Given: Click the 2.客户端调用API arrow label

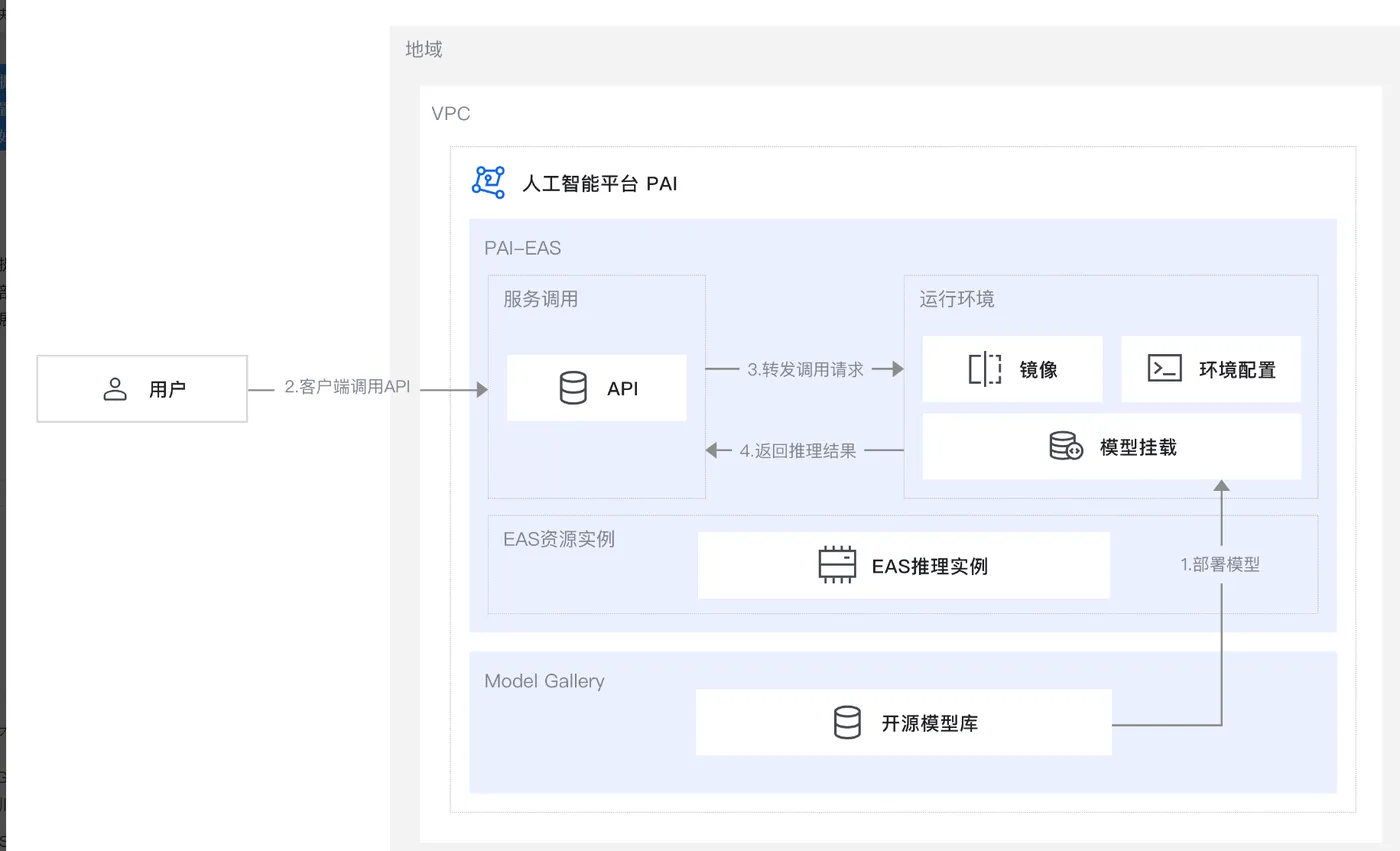Looking at the screenshot, I should pos(347,387).
